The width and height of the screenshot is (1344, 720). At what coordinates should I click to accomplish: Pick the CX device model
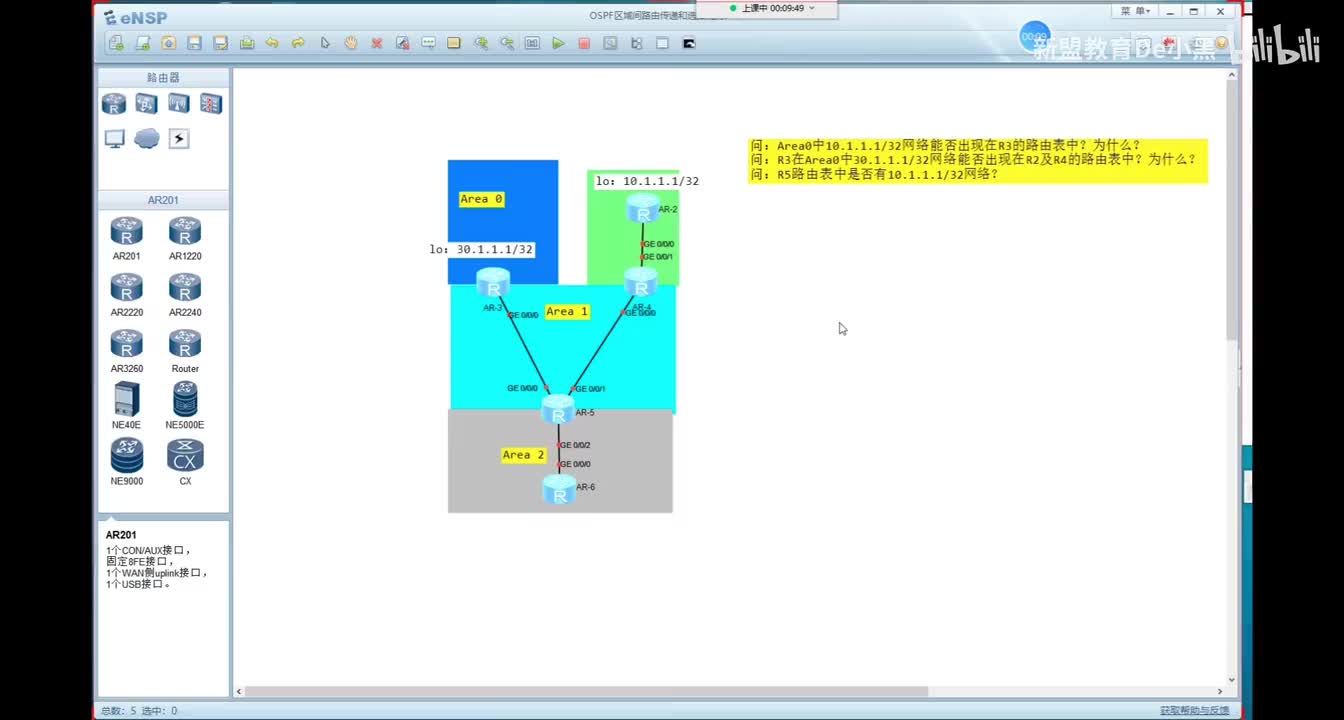click(185, 462)
